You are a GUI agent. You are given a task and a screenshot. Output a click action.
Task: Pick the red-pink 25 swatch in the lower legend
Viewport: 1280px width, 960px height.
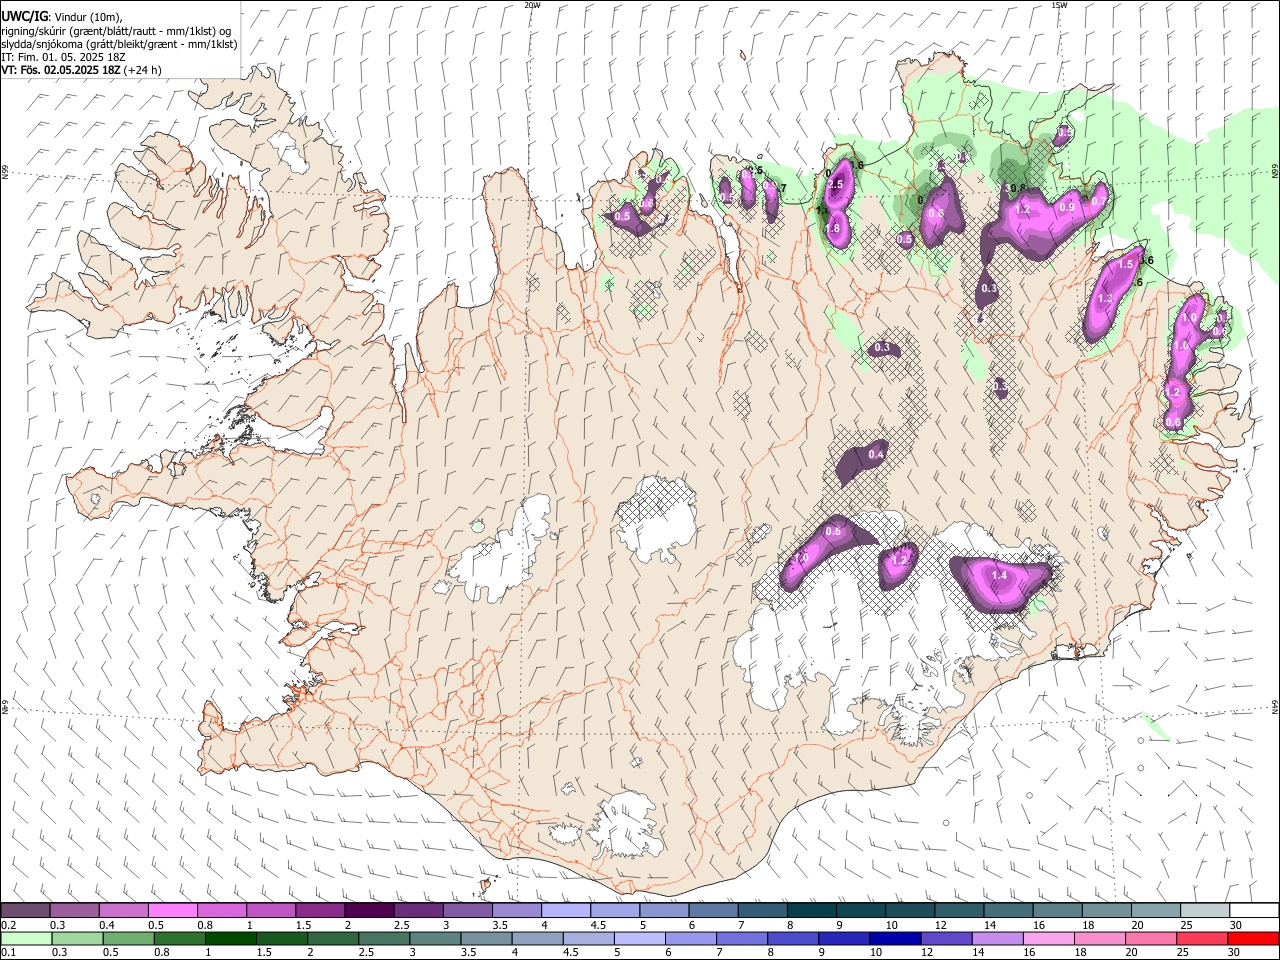pyautogui.click(x=1201, y=938)
